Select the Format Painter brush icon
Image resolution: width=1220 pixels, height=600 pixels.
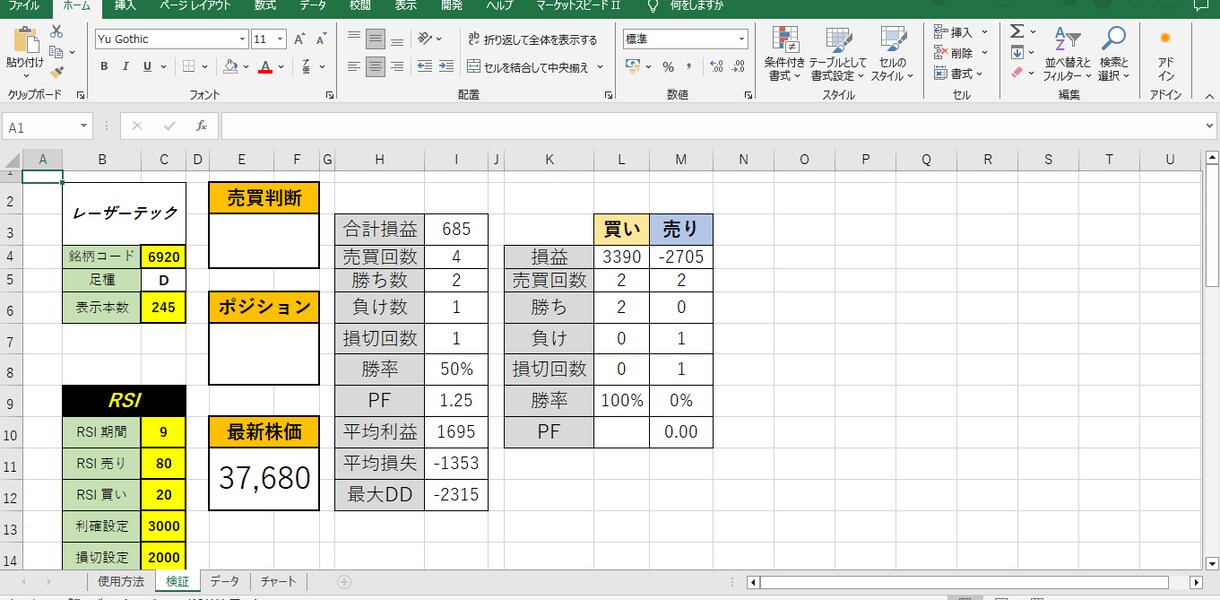pyautogui.click(x=56, y=71)
